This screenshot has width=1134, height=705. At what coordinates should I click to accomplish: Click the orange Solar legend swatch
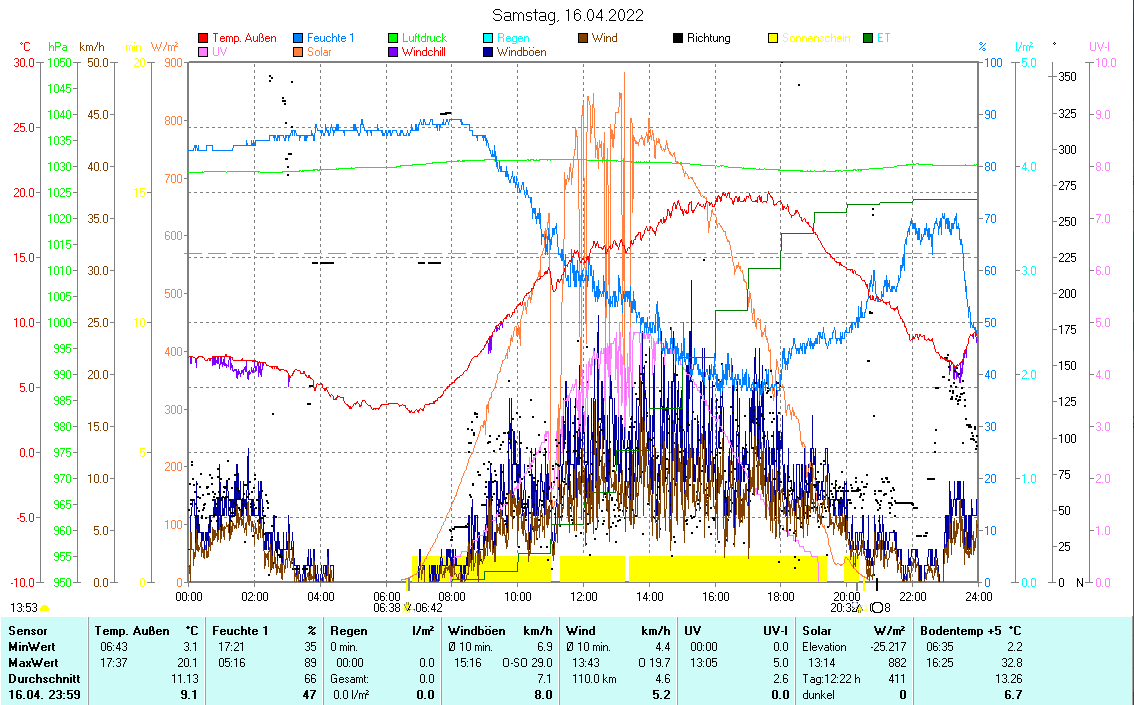pos(298,52)
